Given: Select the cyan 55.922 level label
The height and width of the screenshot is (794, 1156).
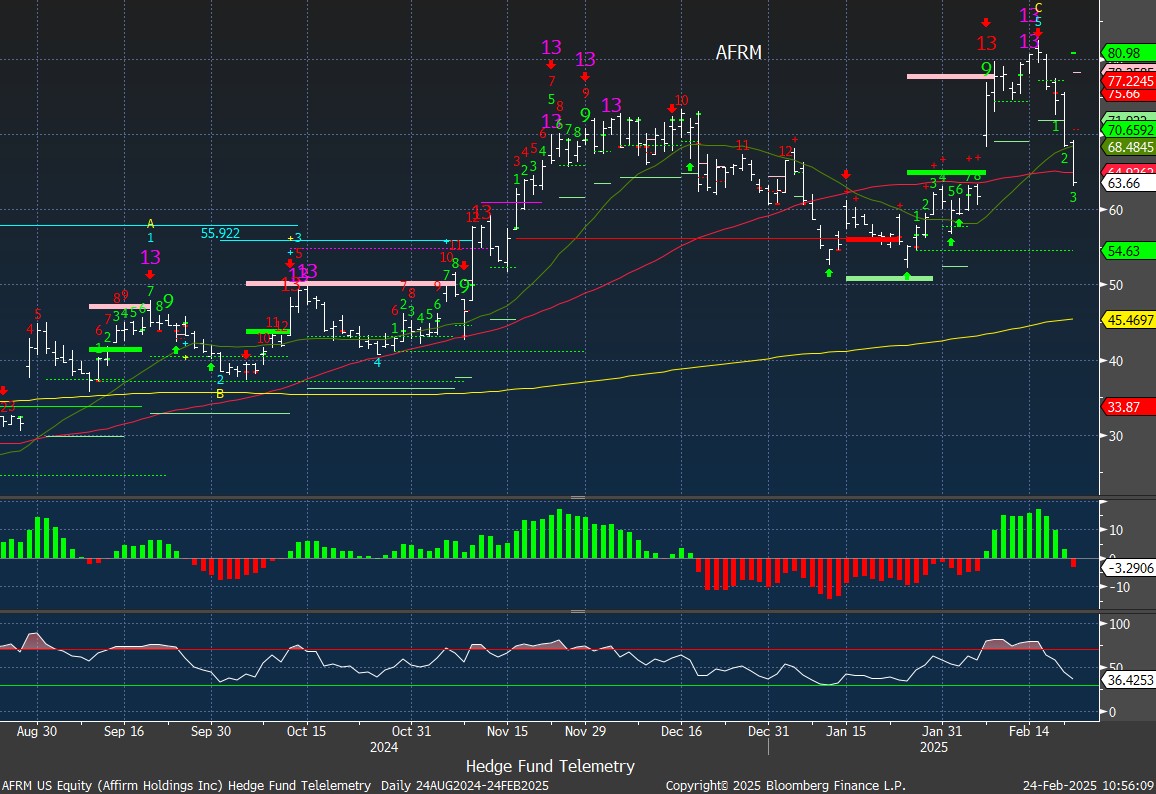Looking at the screenshot, I should click(x=220, y=234).
